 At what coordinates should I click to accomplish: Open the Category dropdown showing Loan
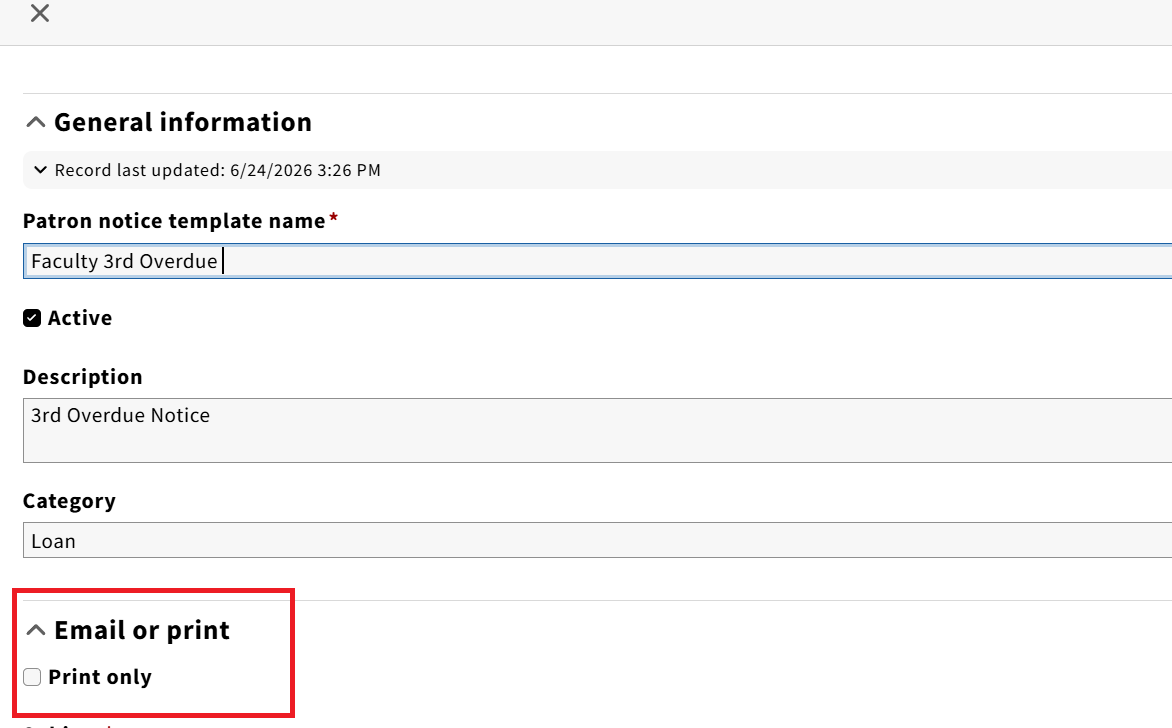pos(597,540)
